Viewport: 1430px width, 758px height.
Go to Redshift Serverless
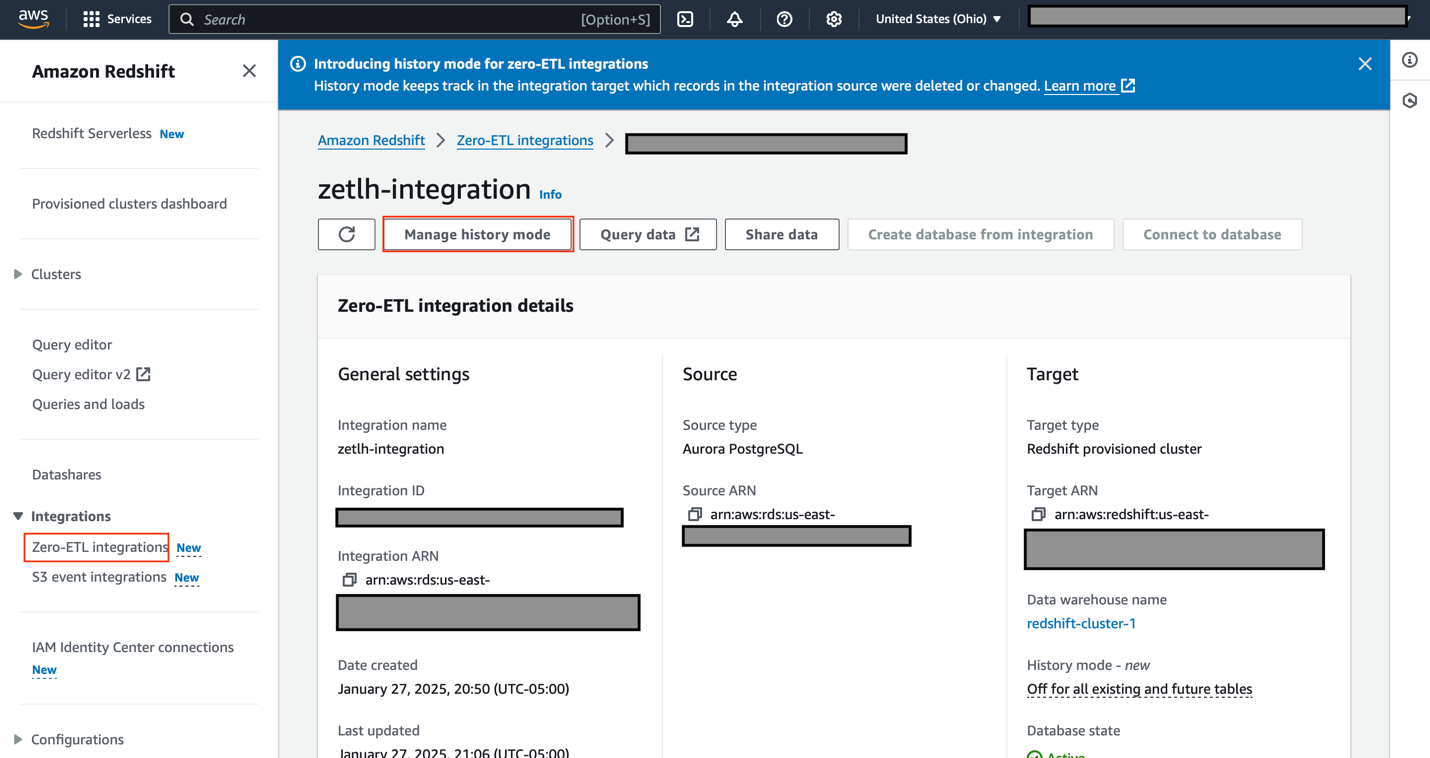coord(92,133)
